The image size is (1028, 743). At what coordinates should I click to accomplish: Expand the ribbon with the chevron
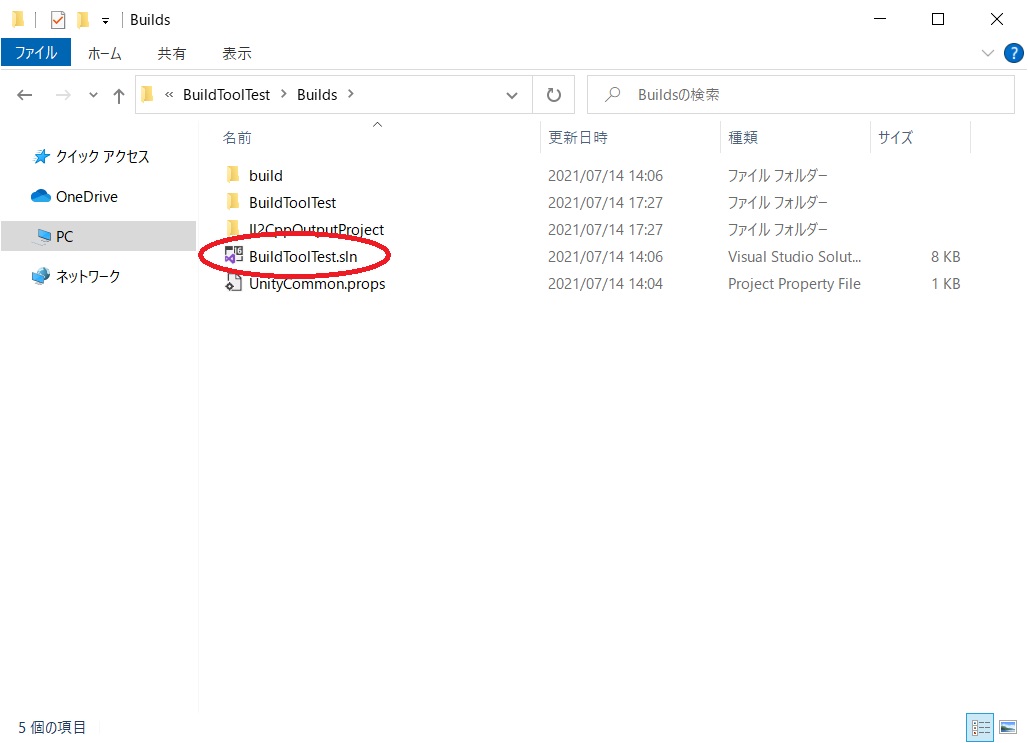[987, 53]
